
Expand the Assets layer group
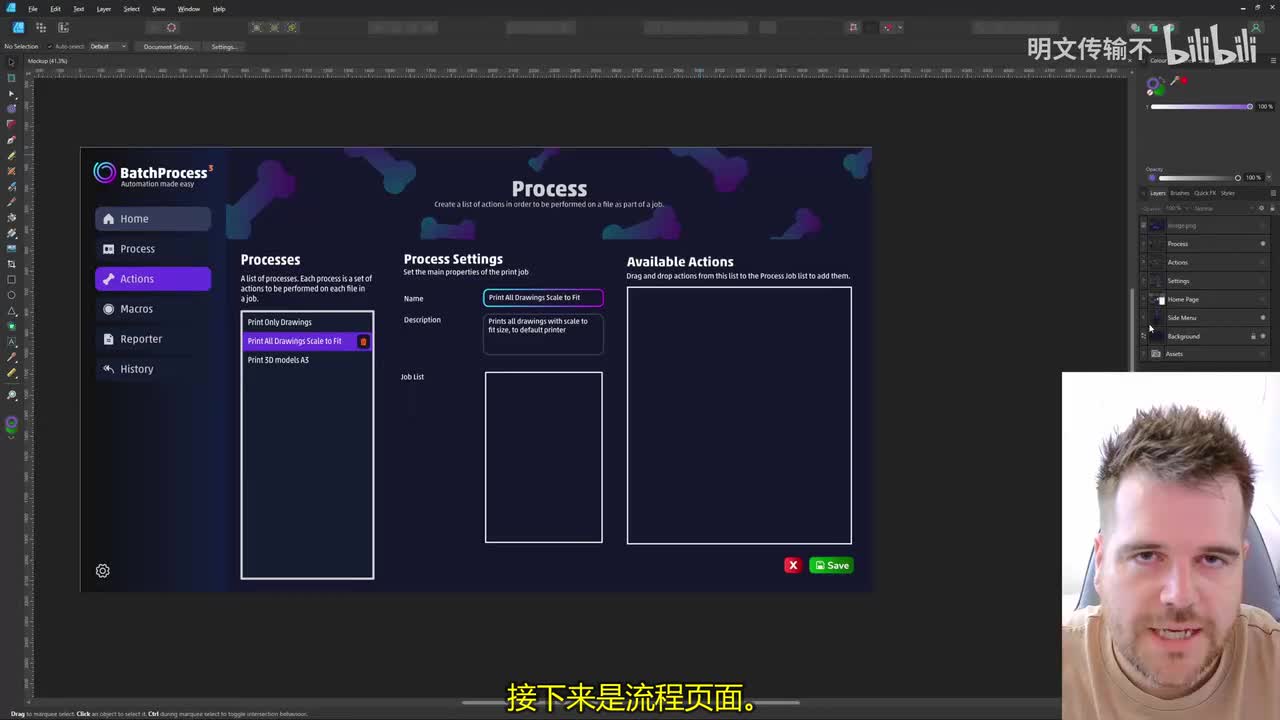[1143, 353]
